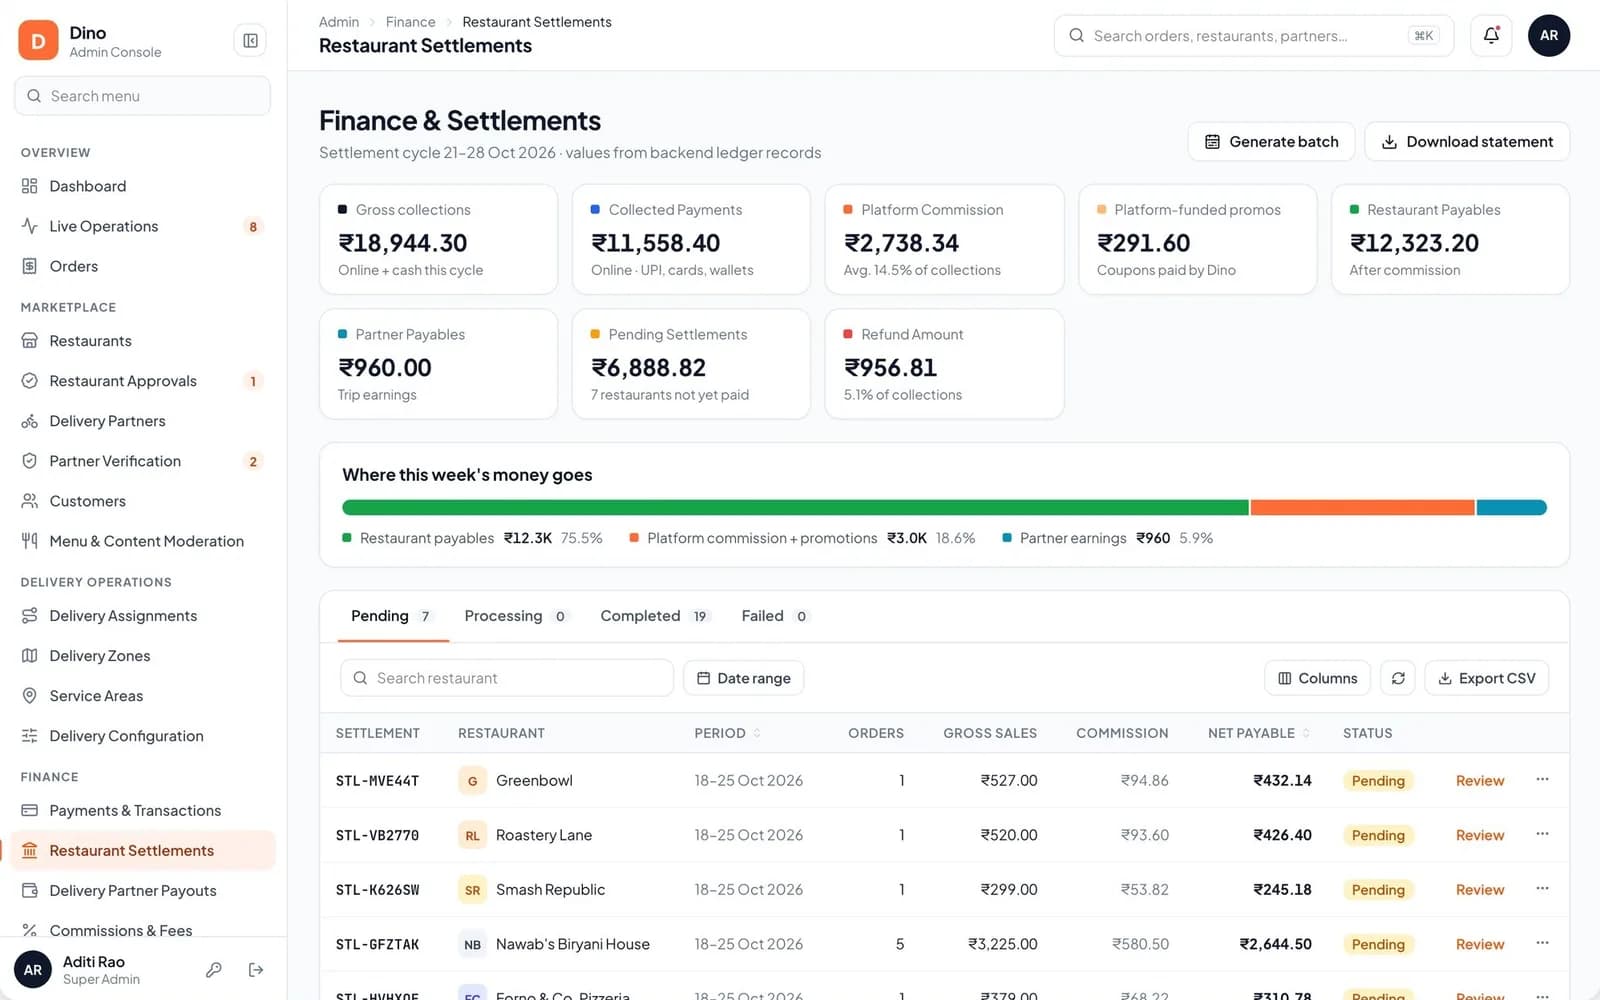Image resolution: width=1600 pixels, height=1000 pixels.
Task: Switch to the Processing tab
Action: pyautogui.click(x=516, y=616)
